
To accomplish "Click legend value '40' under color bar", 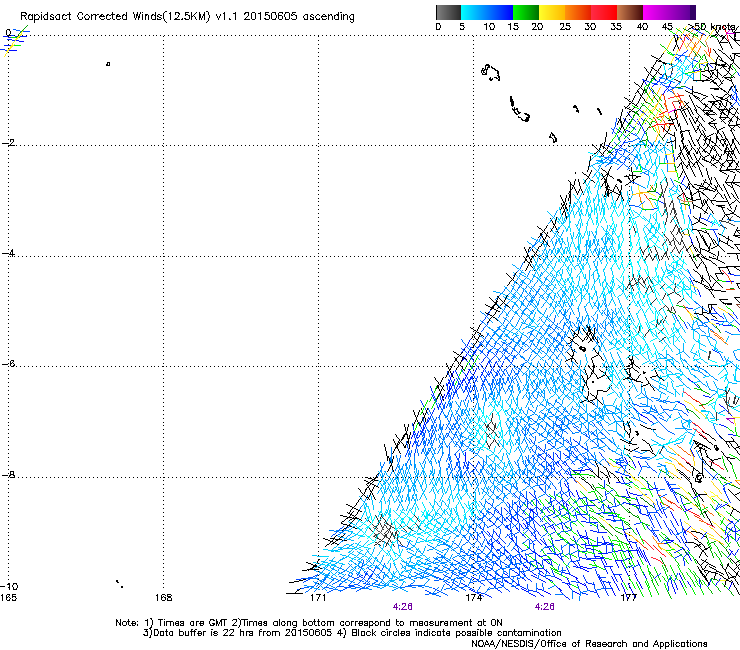I will (x=642, y=27).
